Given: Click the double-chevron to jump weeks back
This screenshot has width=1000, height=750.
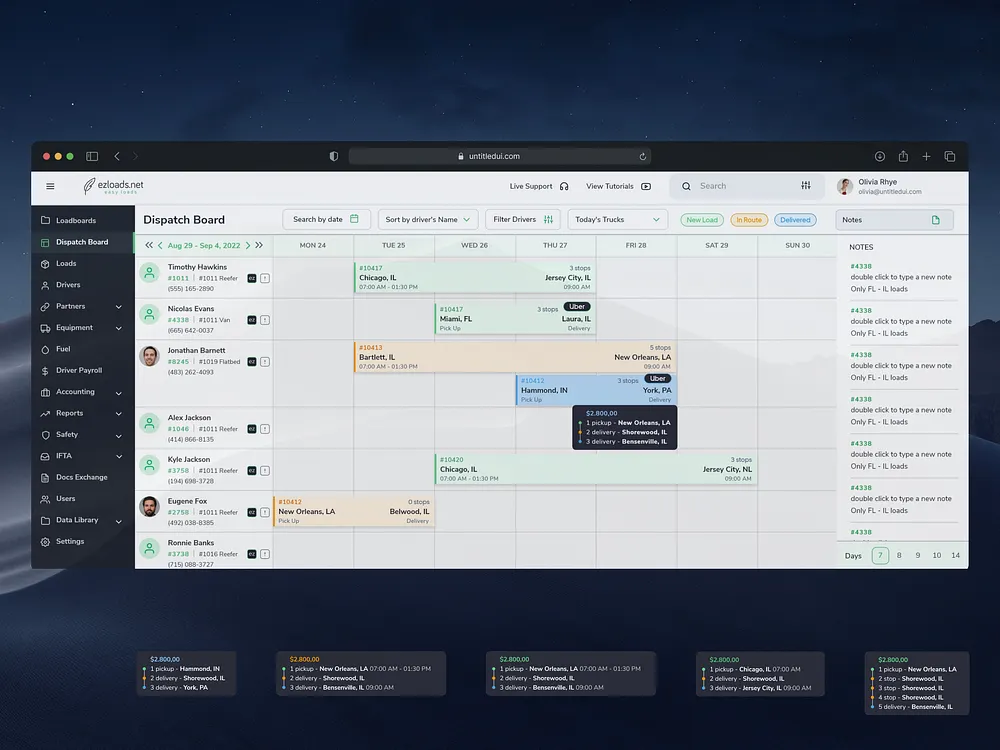Looking at the screenshot, I should 148,244.
